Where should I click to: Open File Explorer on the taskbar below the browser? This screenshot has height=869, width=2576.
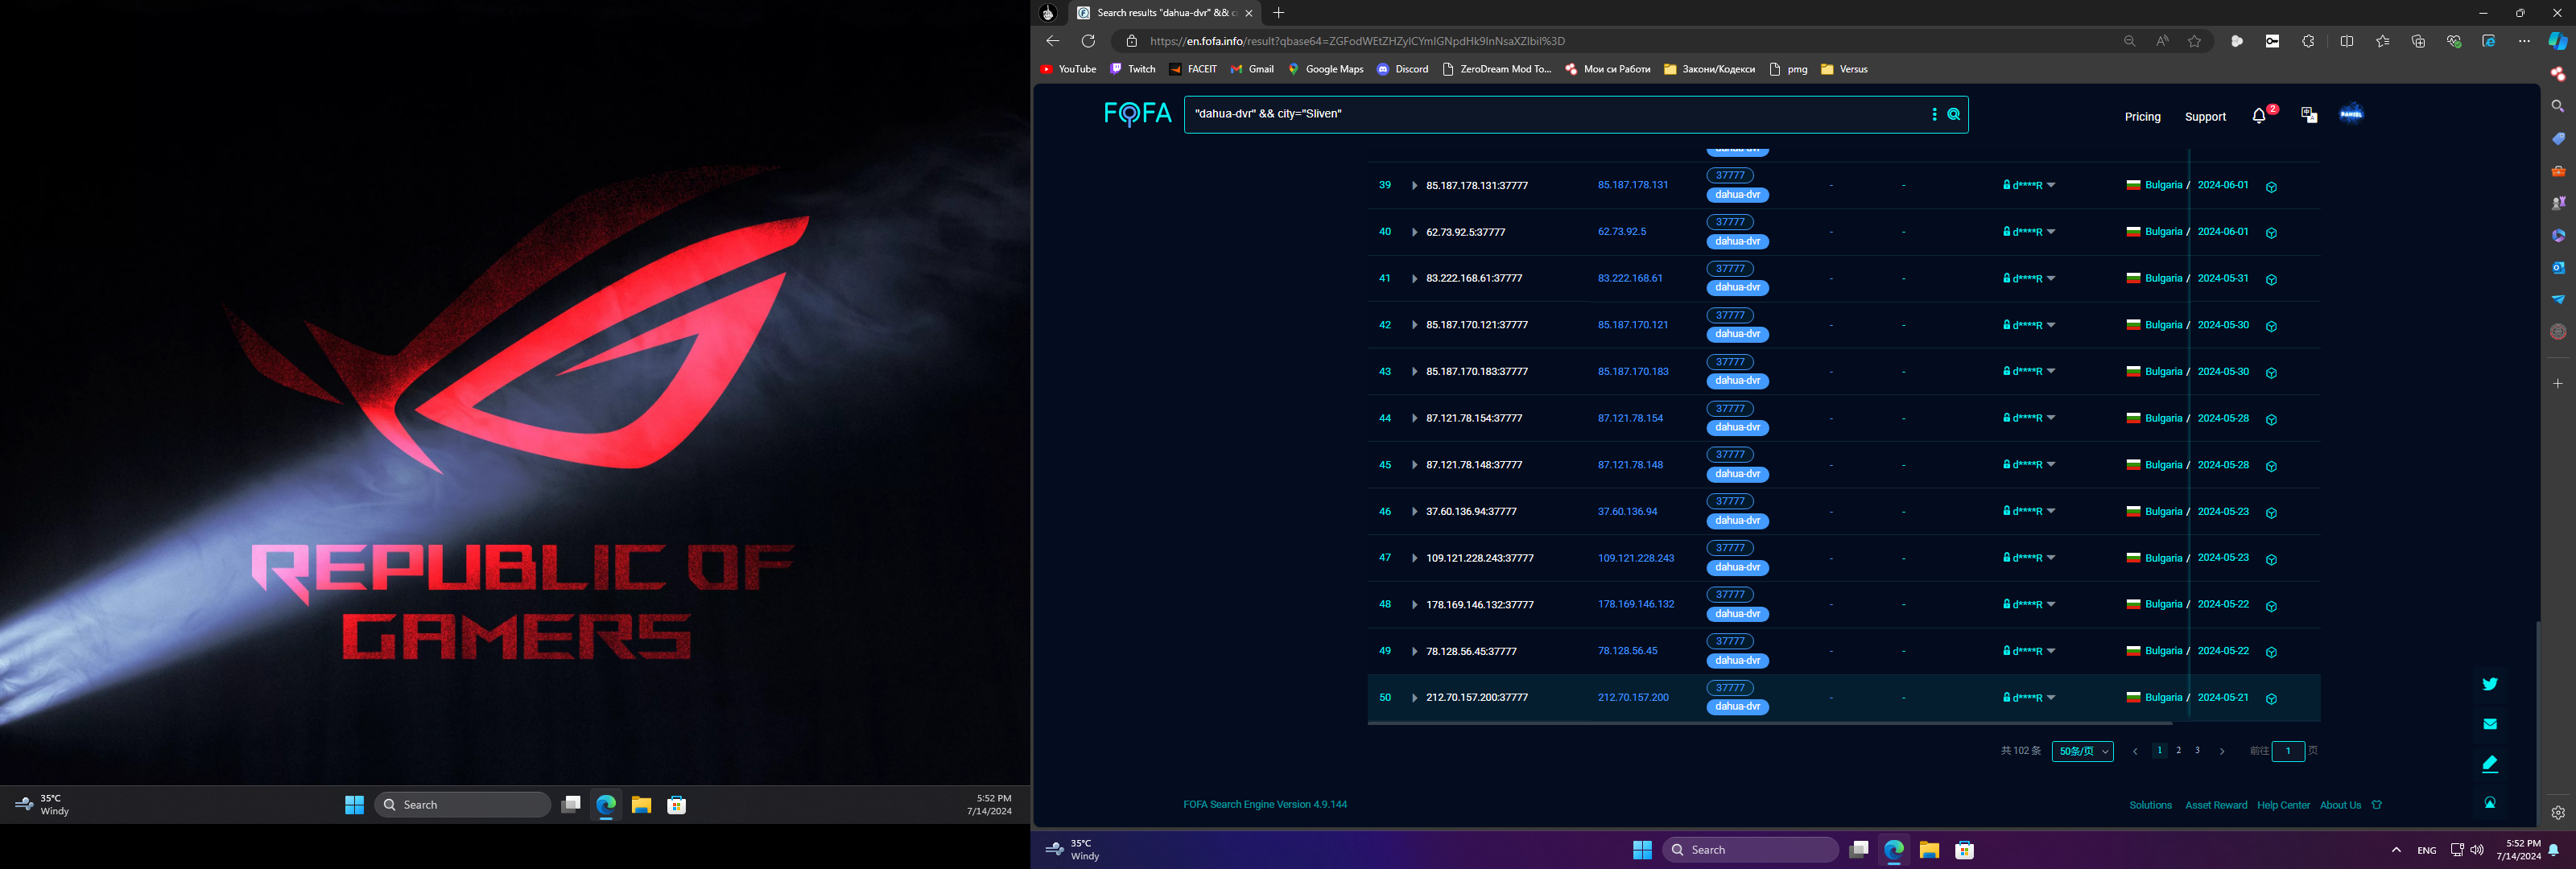tap(1929, 850)
